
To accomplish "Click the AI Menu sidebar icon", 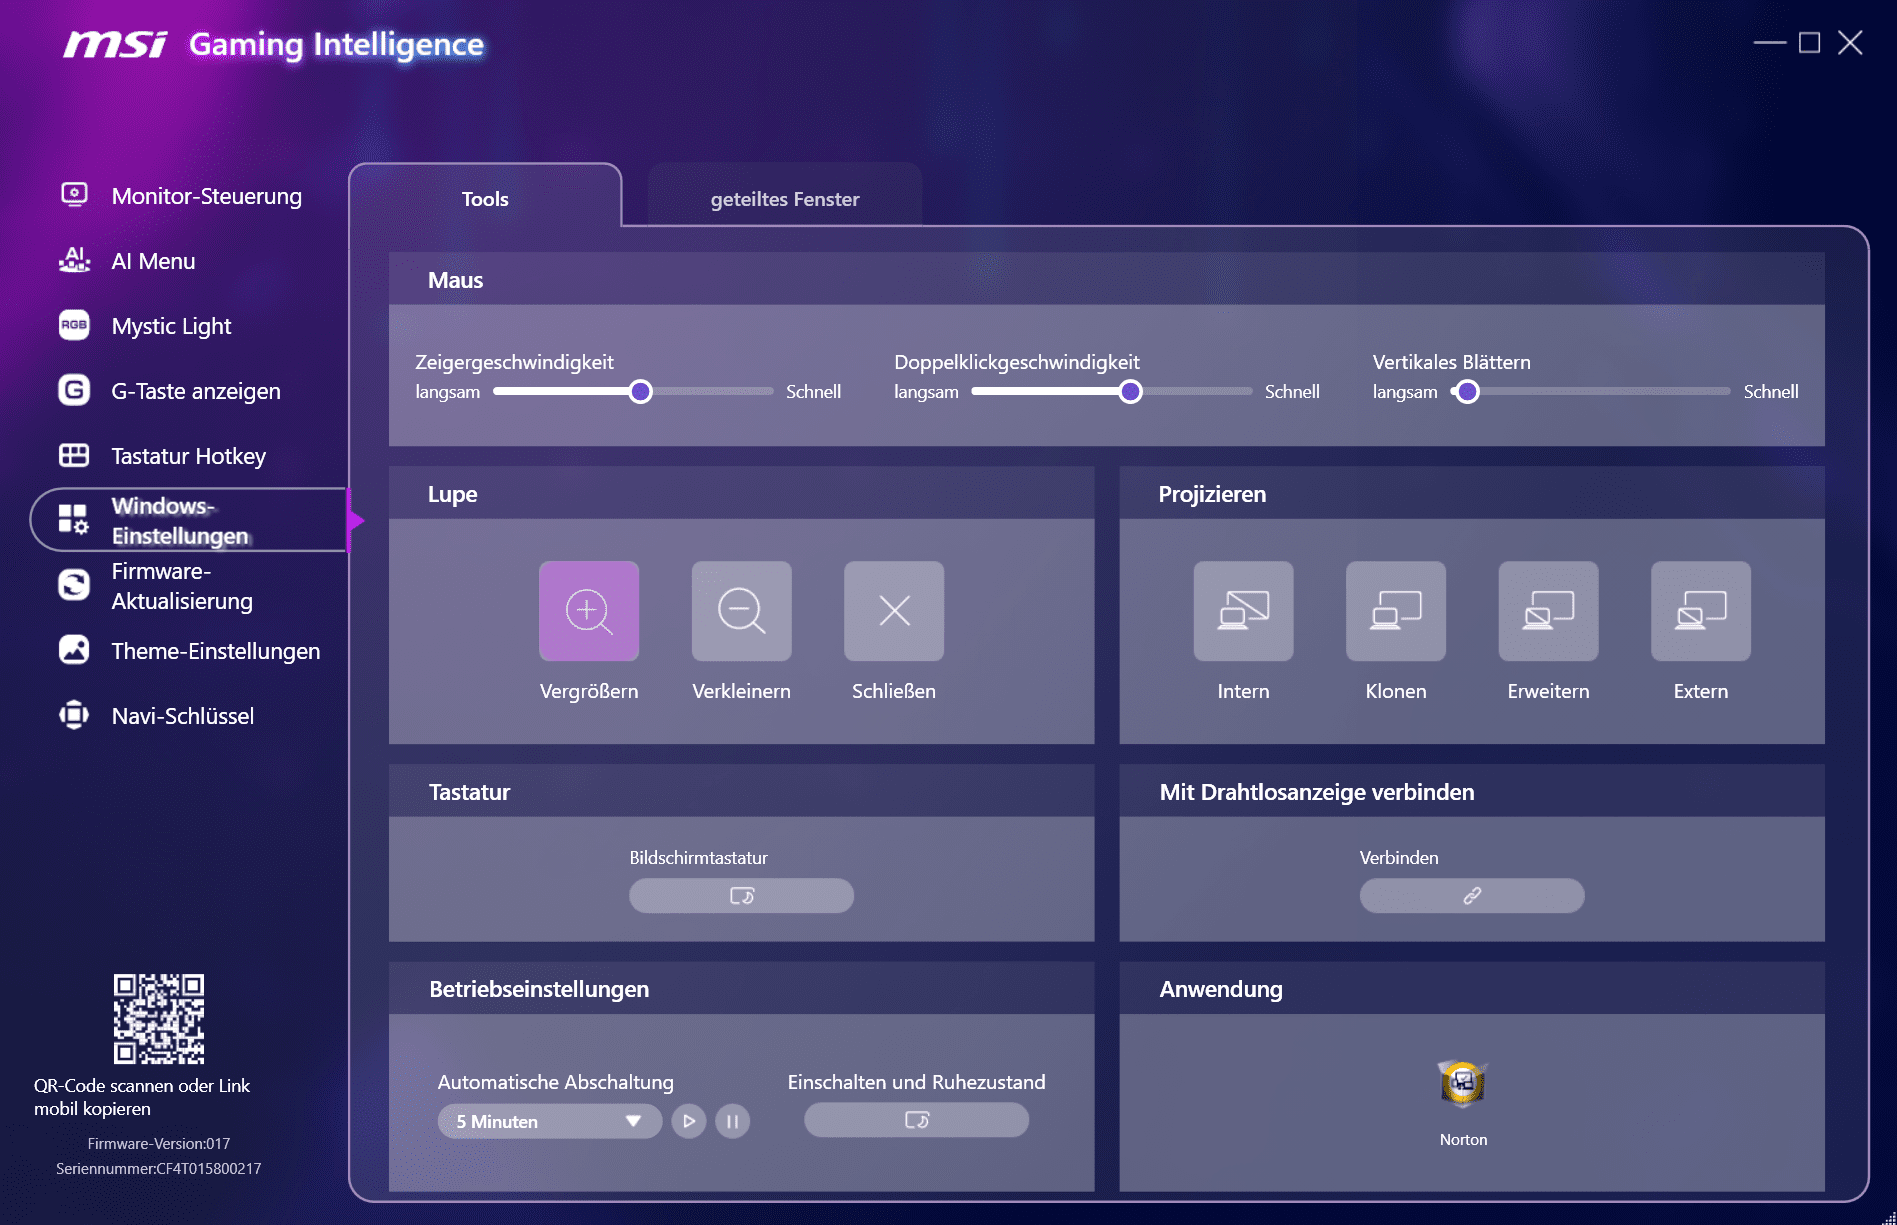I will (x=74, y=260).
